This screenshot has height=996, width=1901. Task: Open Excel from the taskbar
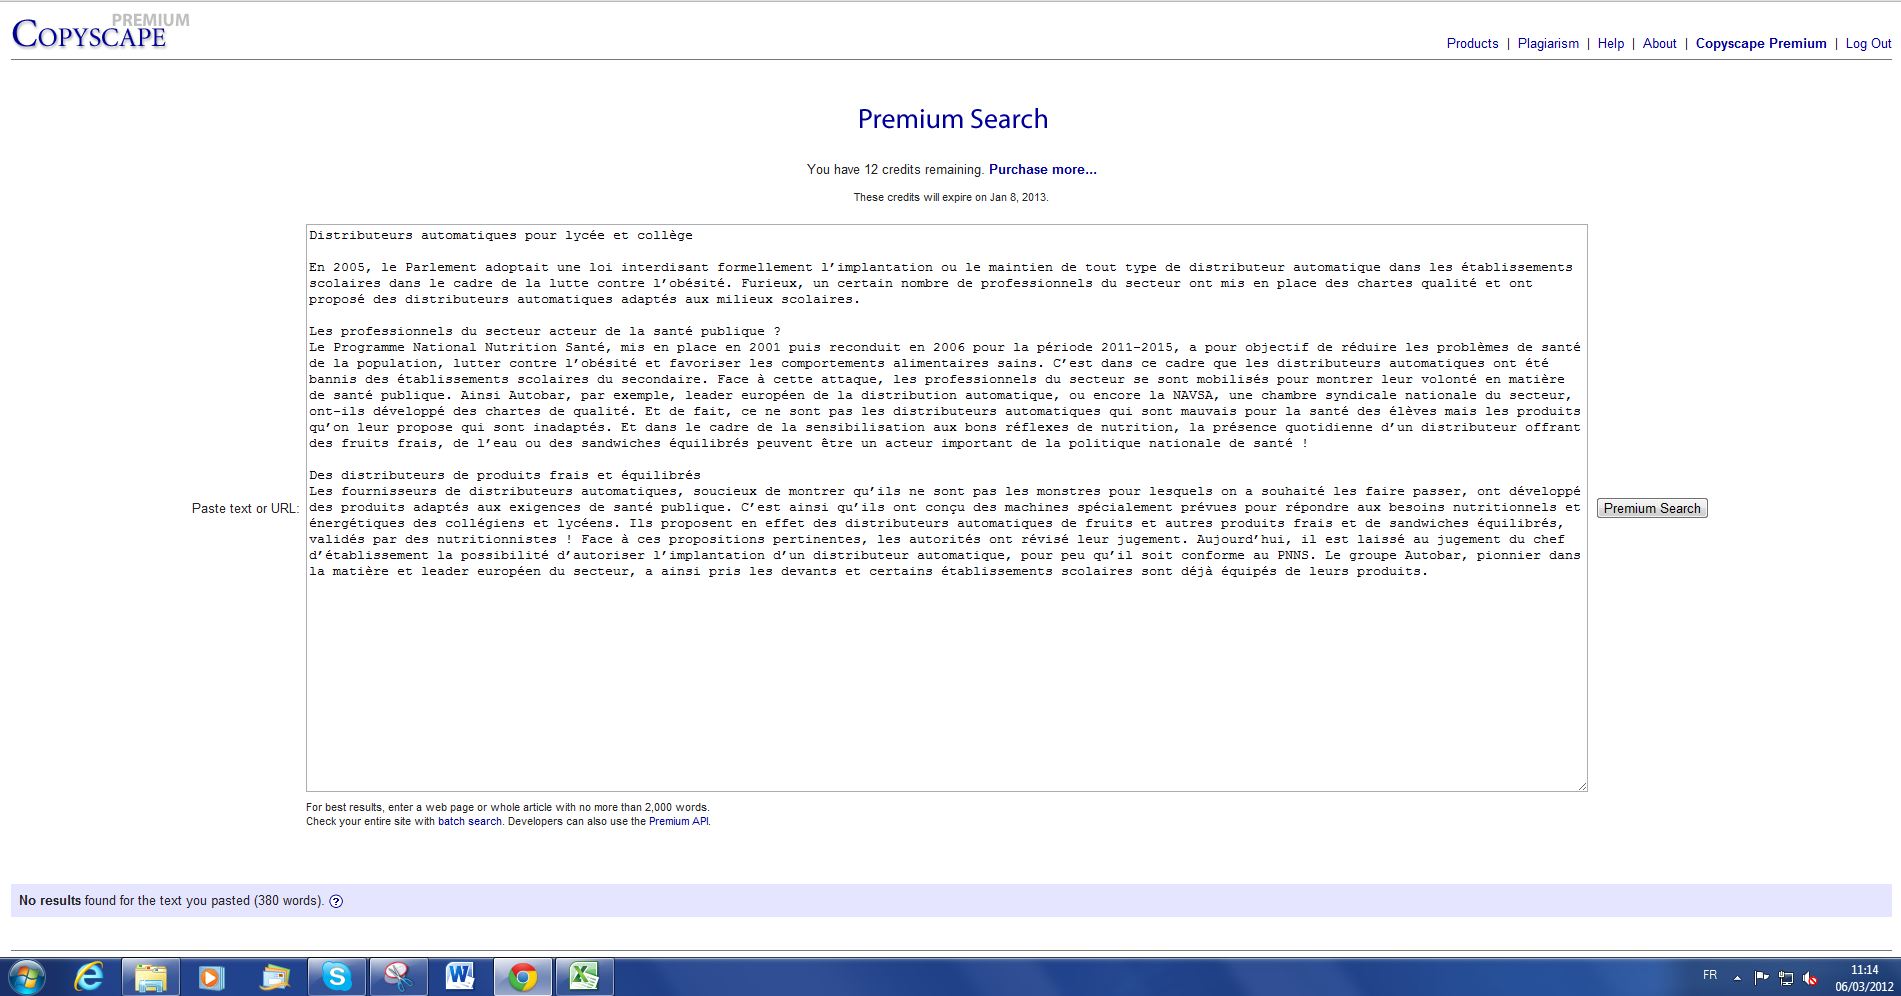click(584, 976)
